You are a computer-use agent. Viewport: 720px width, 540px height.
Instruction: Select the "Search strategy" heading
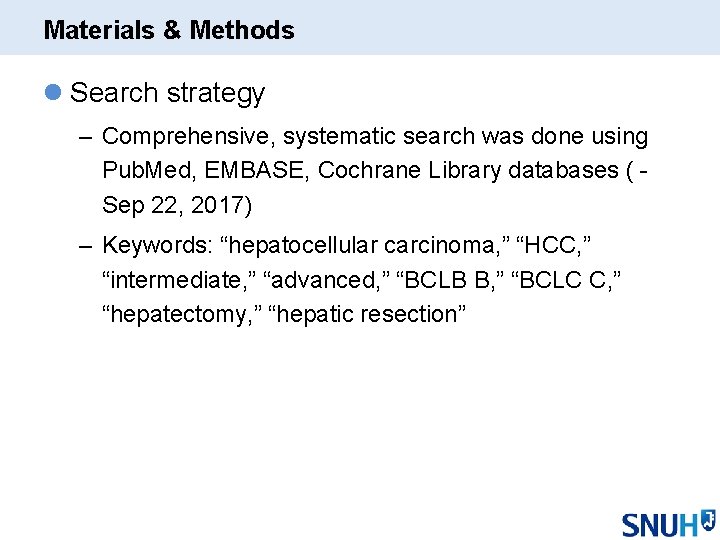167,93
